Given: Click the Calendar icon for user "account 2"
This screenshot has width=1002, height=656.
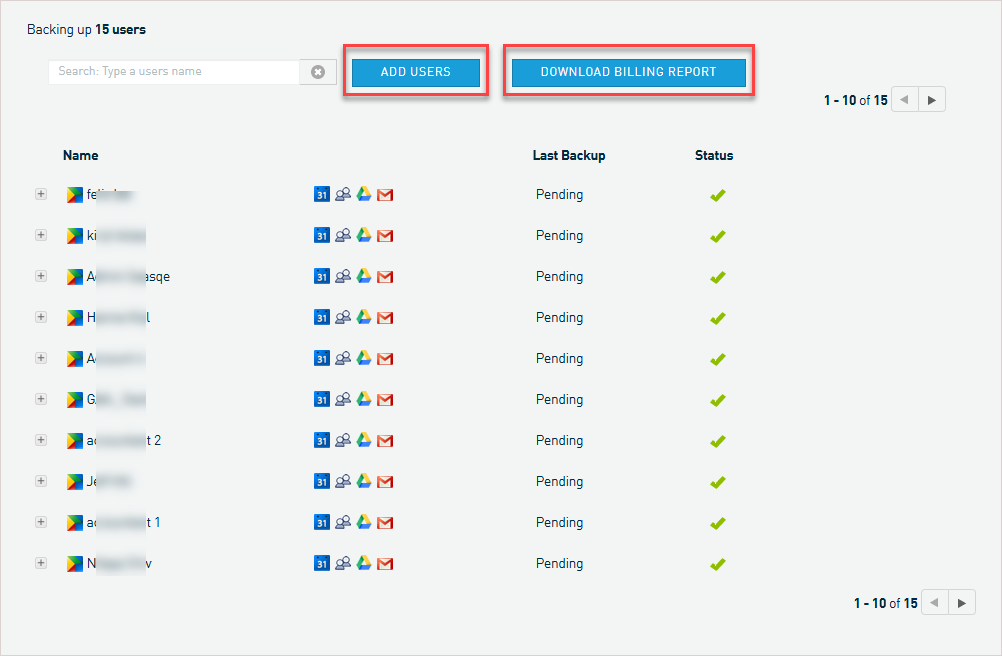Looking at the screenshot, I should pos(322,440).
